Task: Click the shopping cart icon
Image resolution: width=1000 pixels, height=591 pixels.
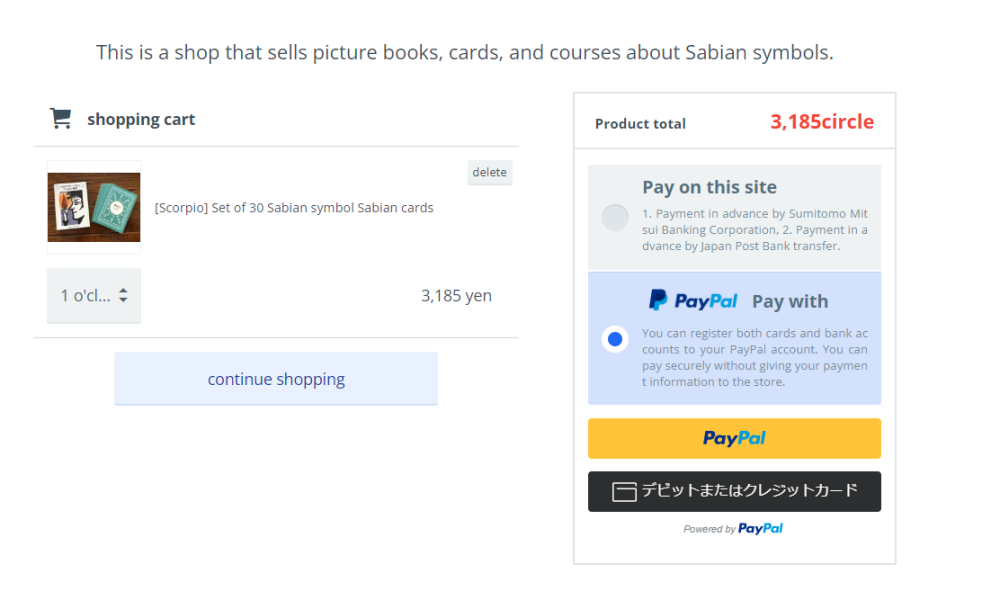Action: [x=61, y=119]
